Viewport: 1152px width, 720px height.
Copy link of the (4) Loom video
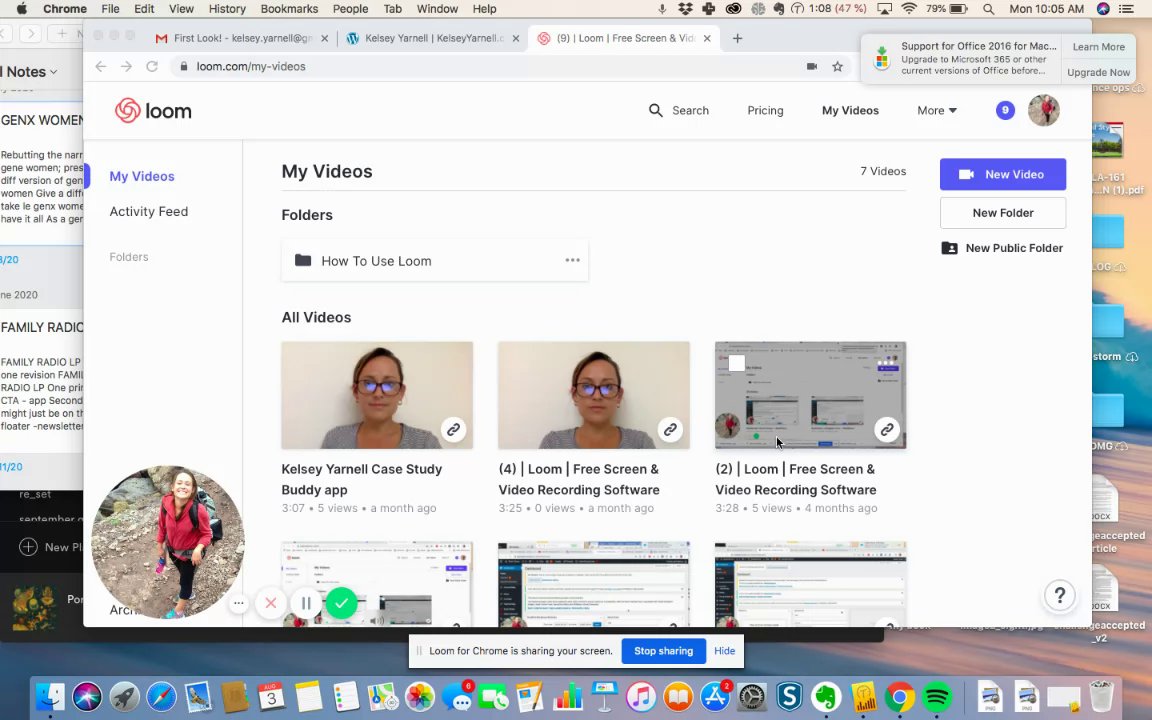[x=670, y=430]
